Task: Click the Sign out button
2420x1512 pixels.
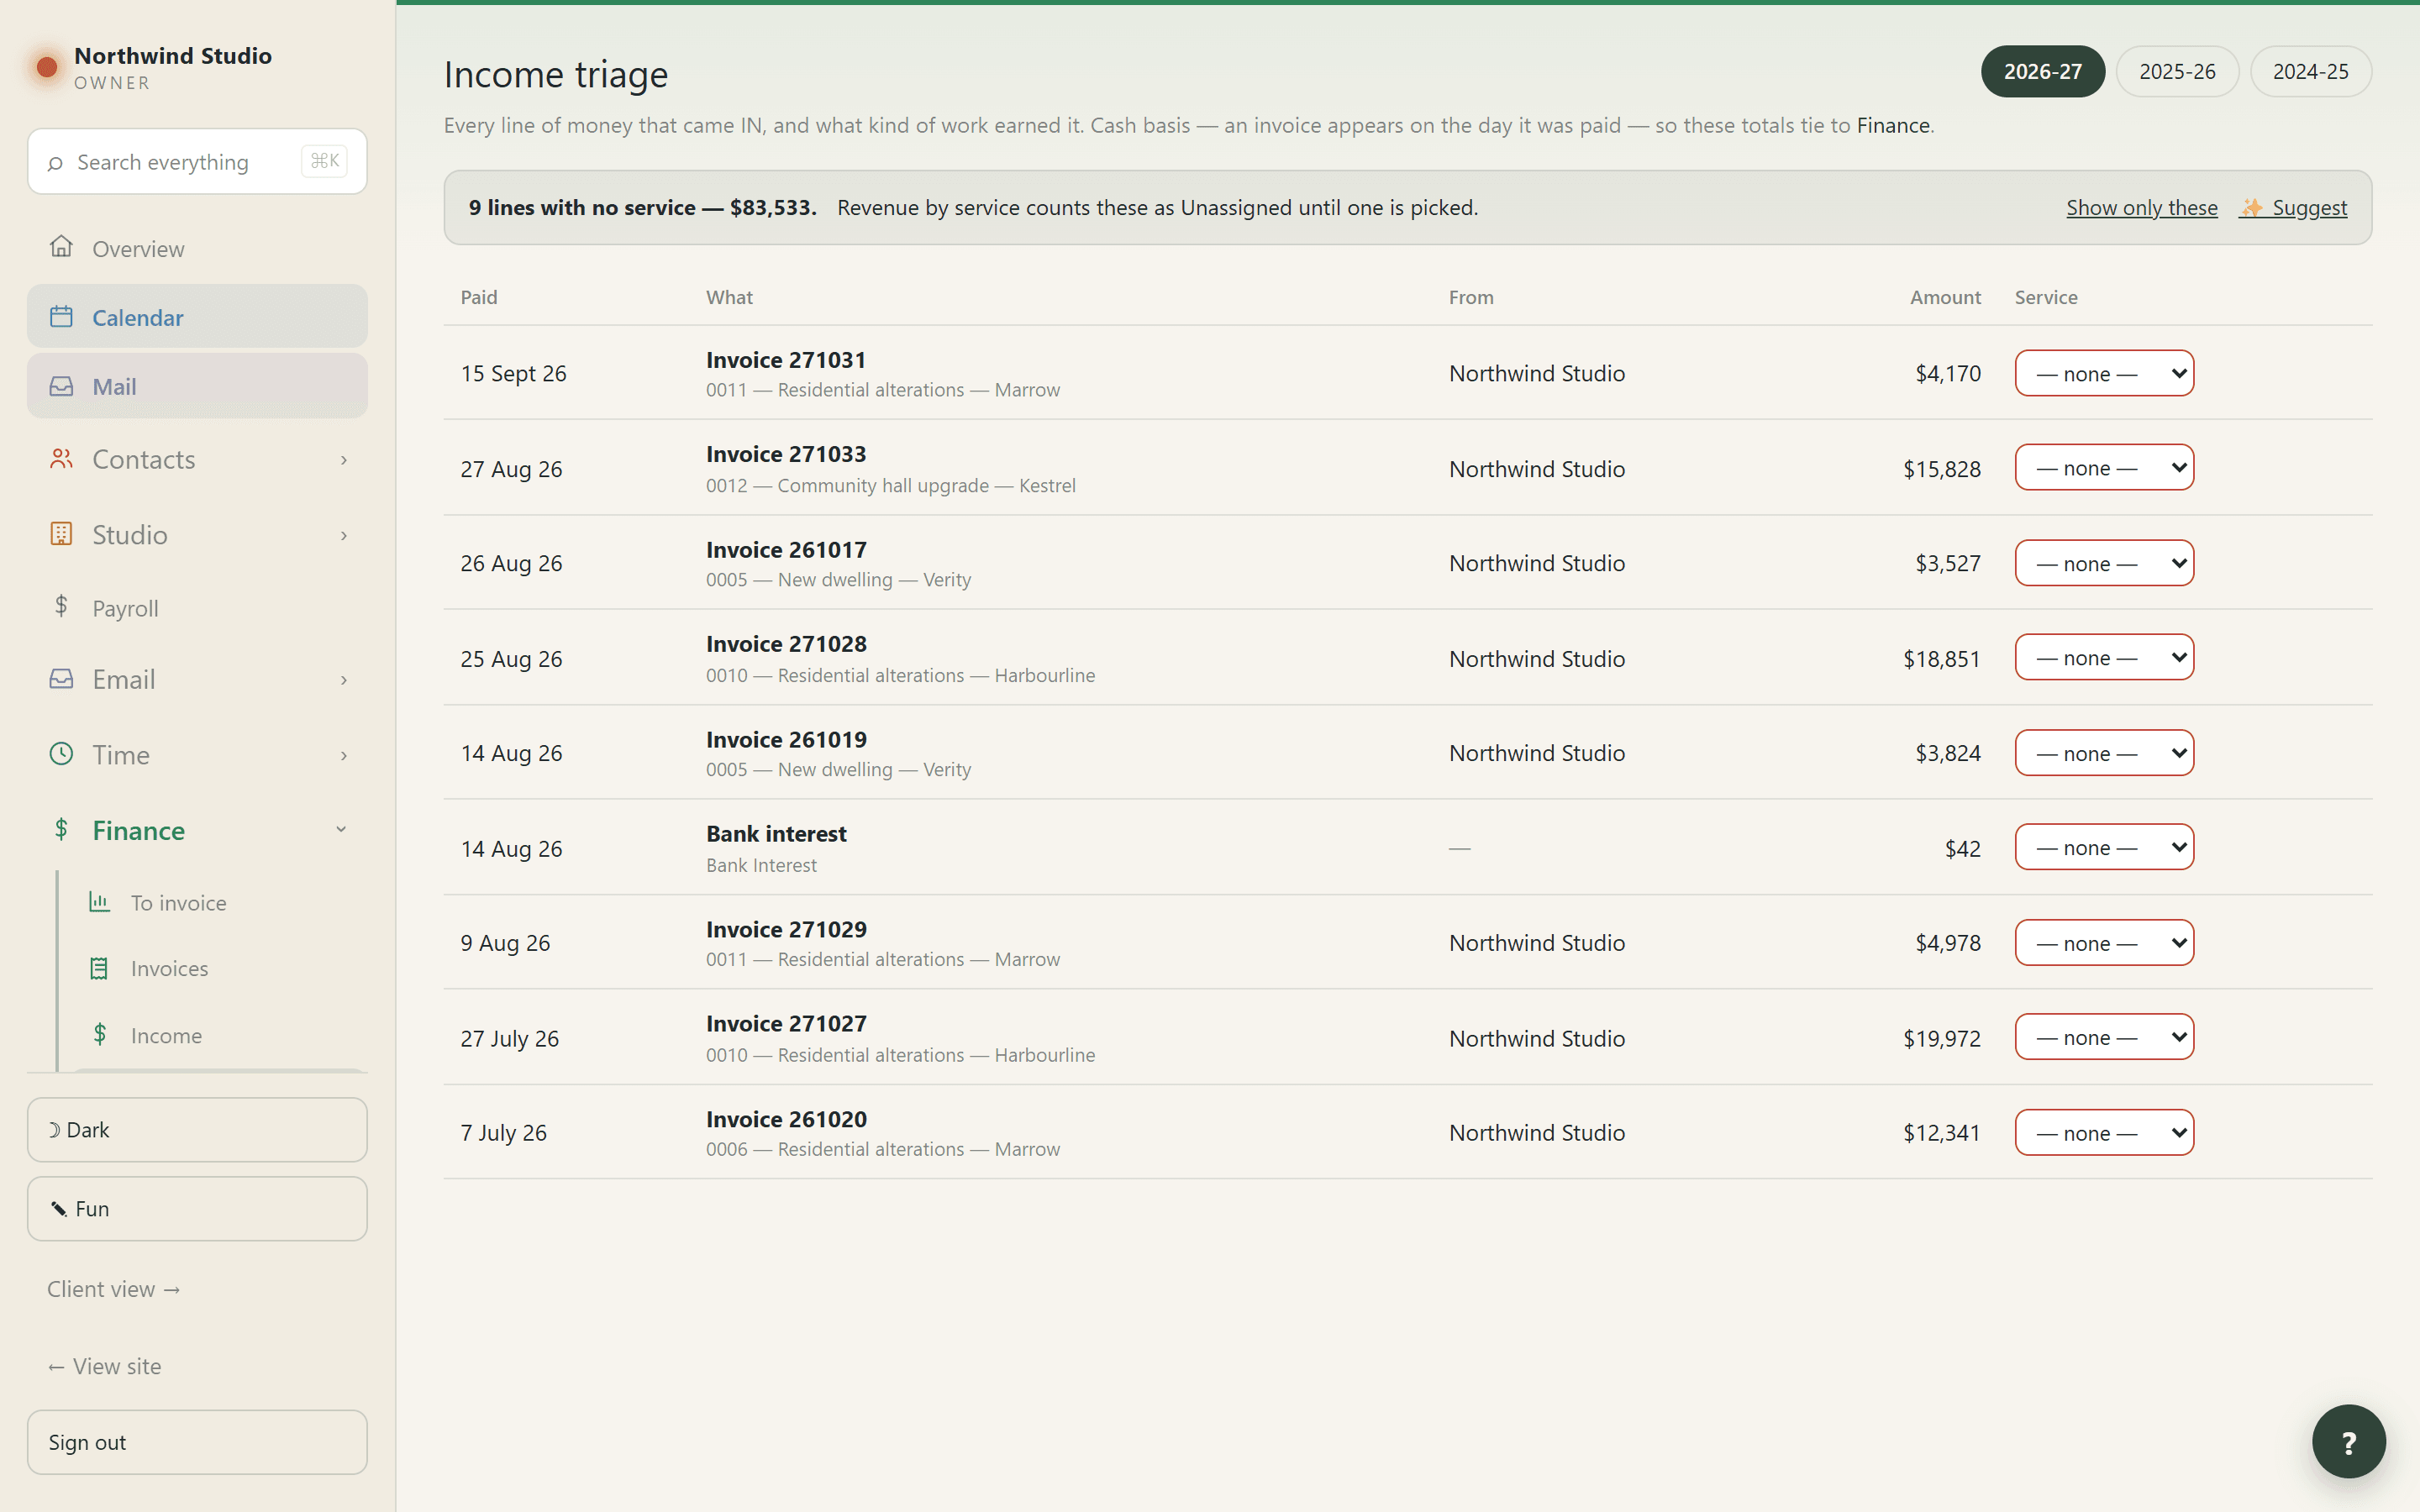Action: 197,1442
